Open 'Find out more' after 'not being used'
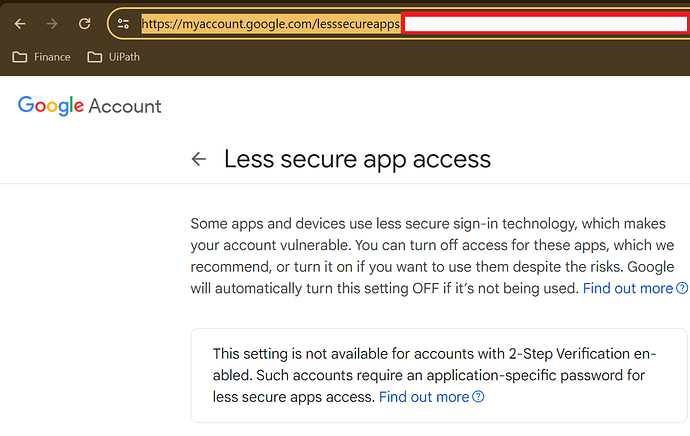The image size is (690, 436). [x=628, y=288]
